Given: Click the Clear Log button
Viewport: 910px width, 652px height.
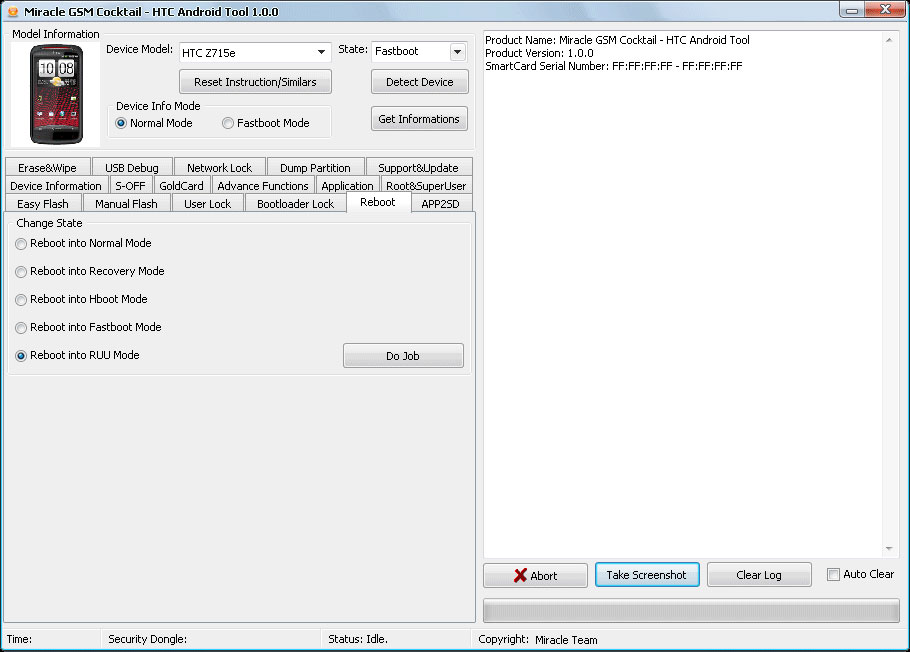Looking at the screenshot, I should pyautogui.click(x=759, y=575).
